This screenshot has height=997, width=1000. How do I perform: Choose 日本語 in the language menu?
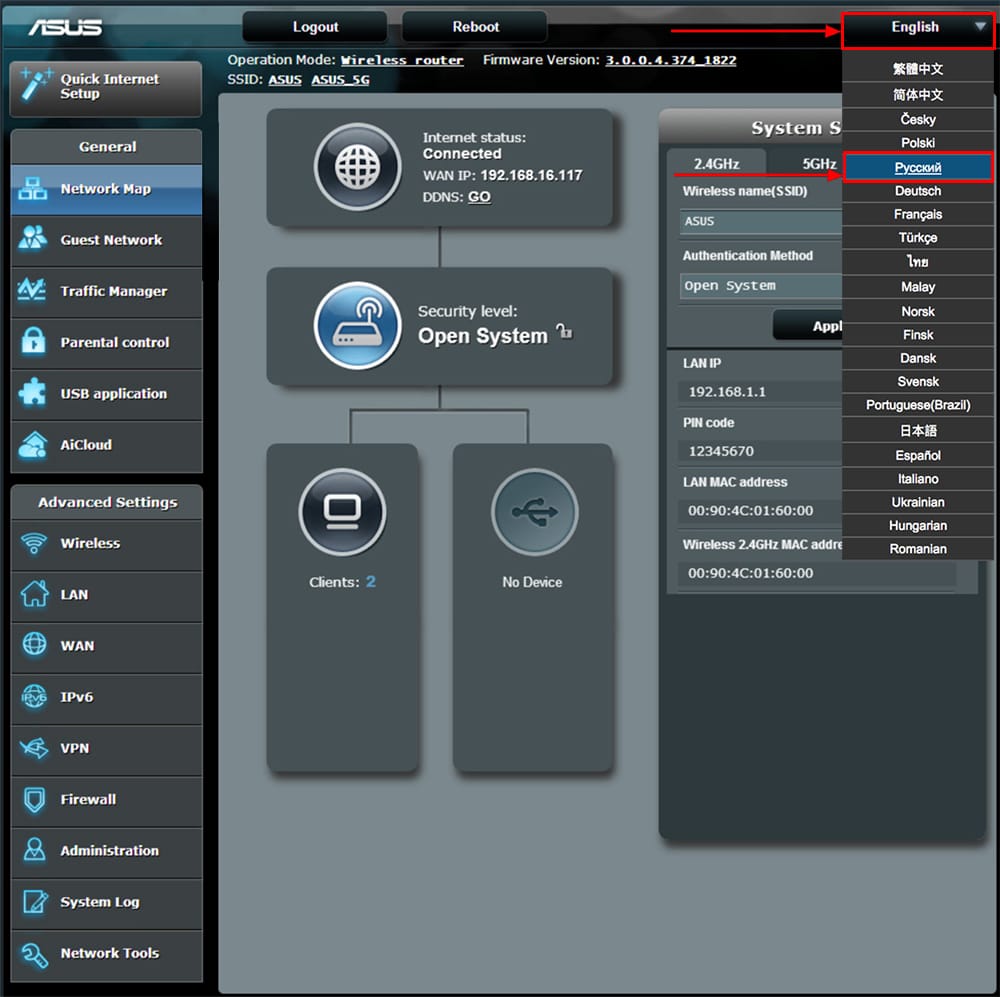click(918, 431)
